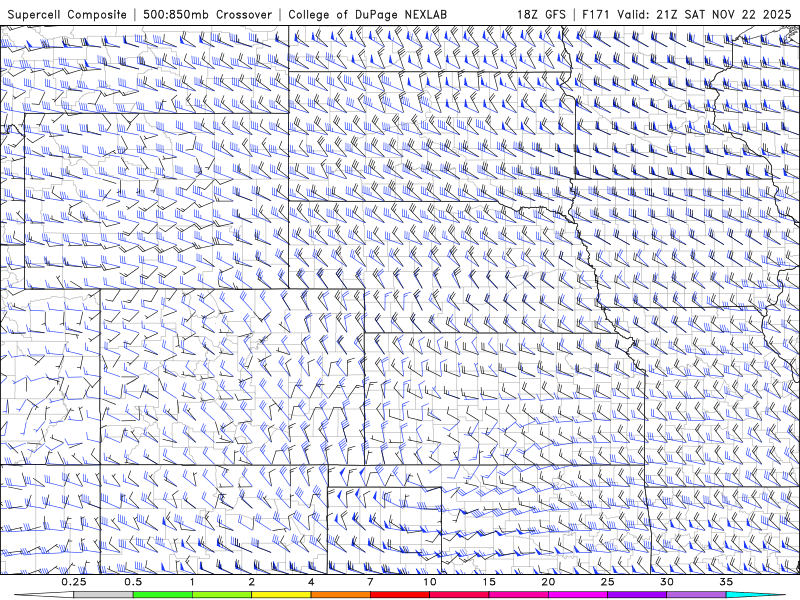
Task: Select the white below-0.25 arrow segment
Action: point(44,595)
